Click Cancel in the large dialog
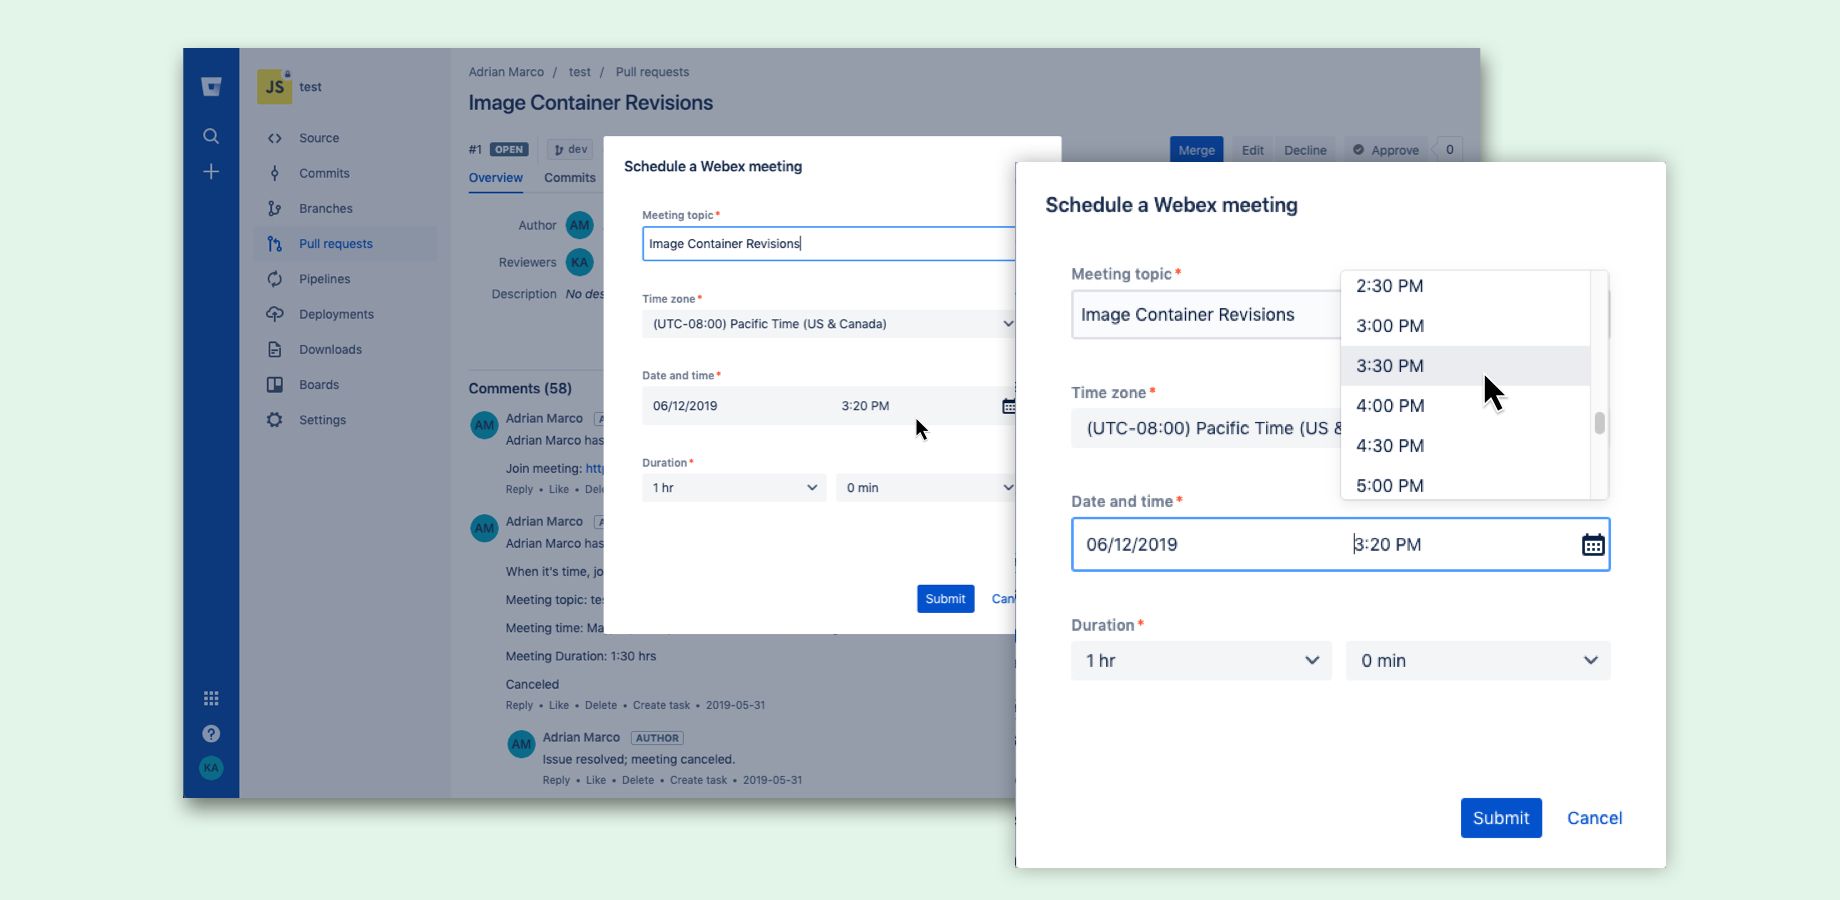Viewport: 1840px width, 900px height. point(1594,818)
